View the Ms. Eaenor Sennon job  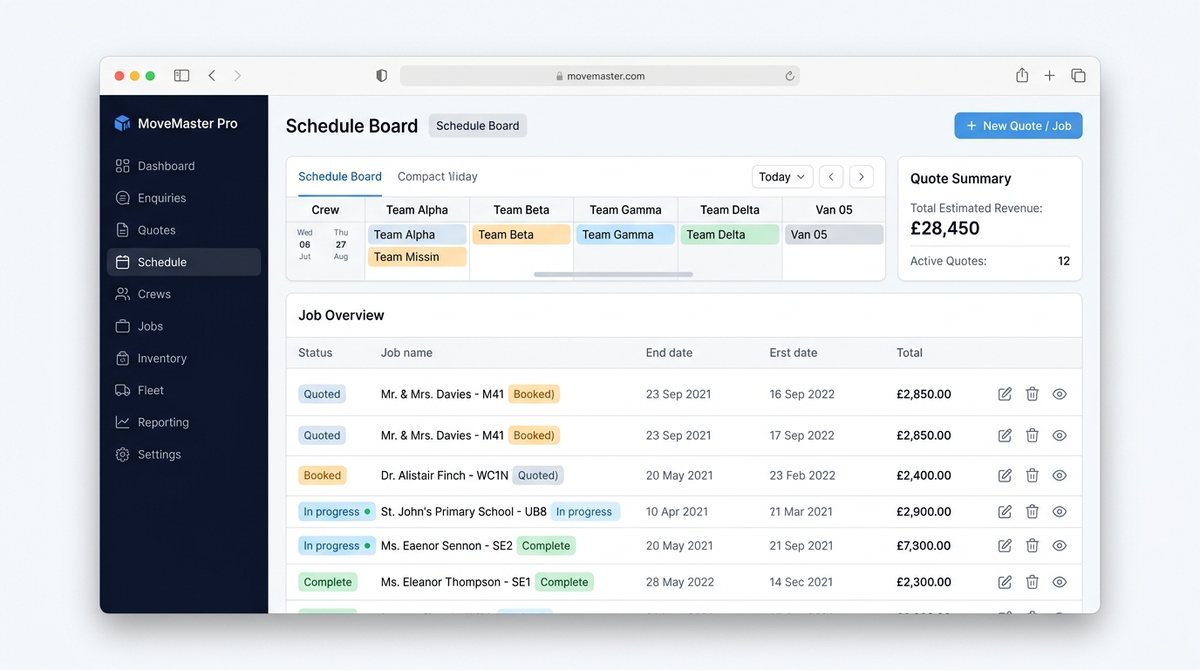(1060, 545)
